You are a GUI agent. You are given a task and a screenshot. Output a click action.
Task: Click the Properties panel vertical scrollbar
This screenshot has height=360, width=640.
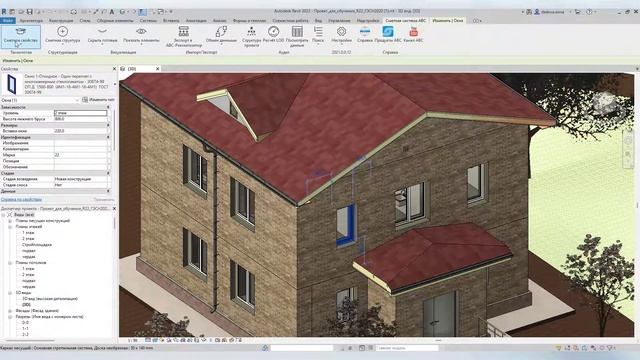tap(115, 129)
